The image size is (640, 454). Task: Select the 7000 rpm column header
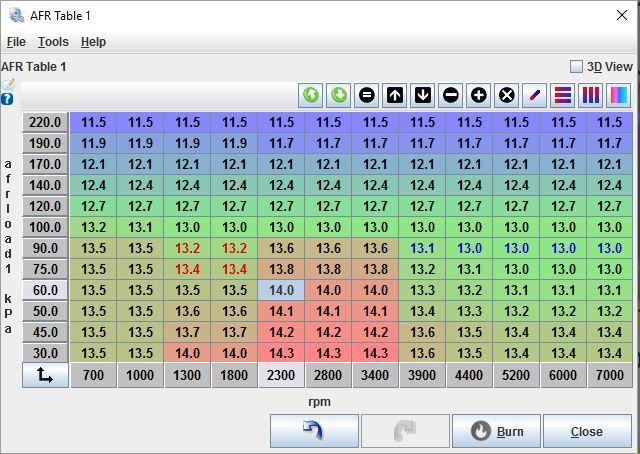(610, 375)
